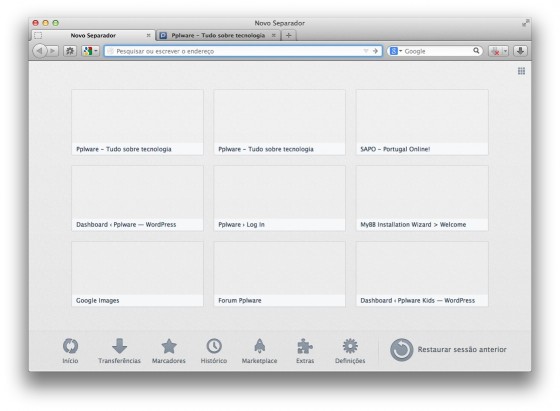Open the Google Images tile
The image size is (560, 411).
(x=138, y=274)
